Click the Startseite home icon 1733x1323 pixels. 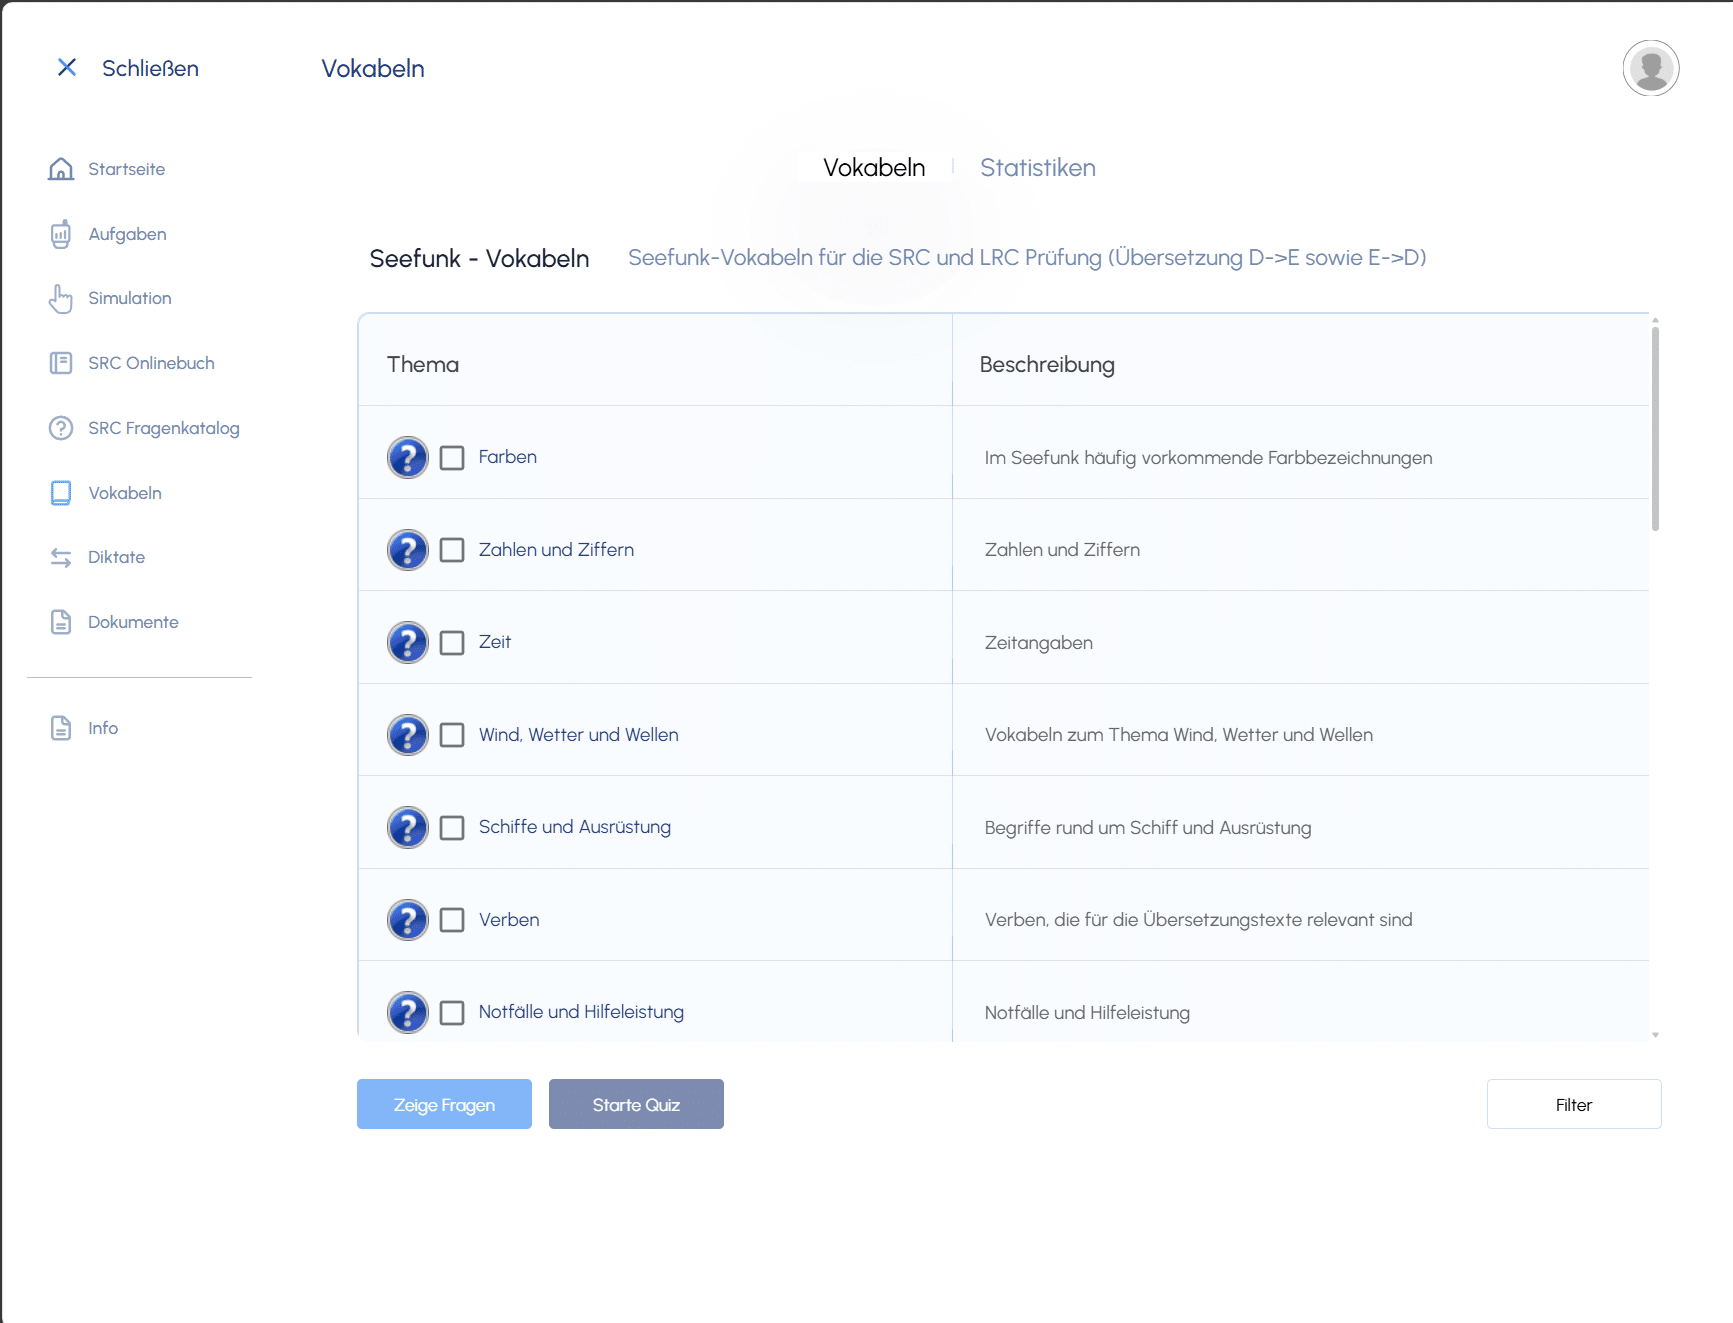pos(61,169)
